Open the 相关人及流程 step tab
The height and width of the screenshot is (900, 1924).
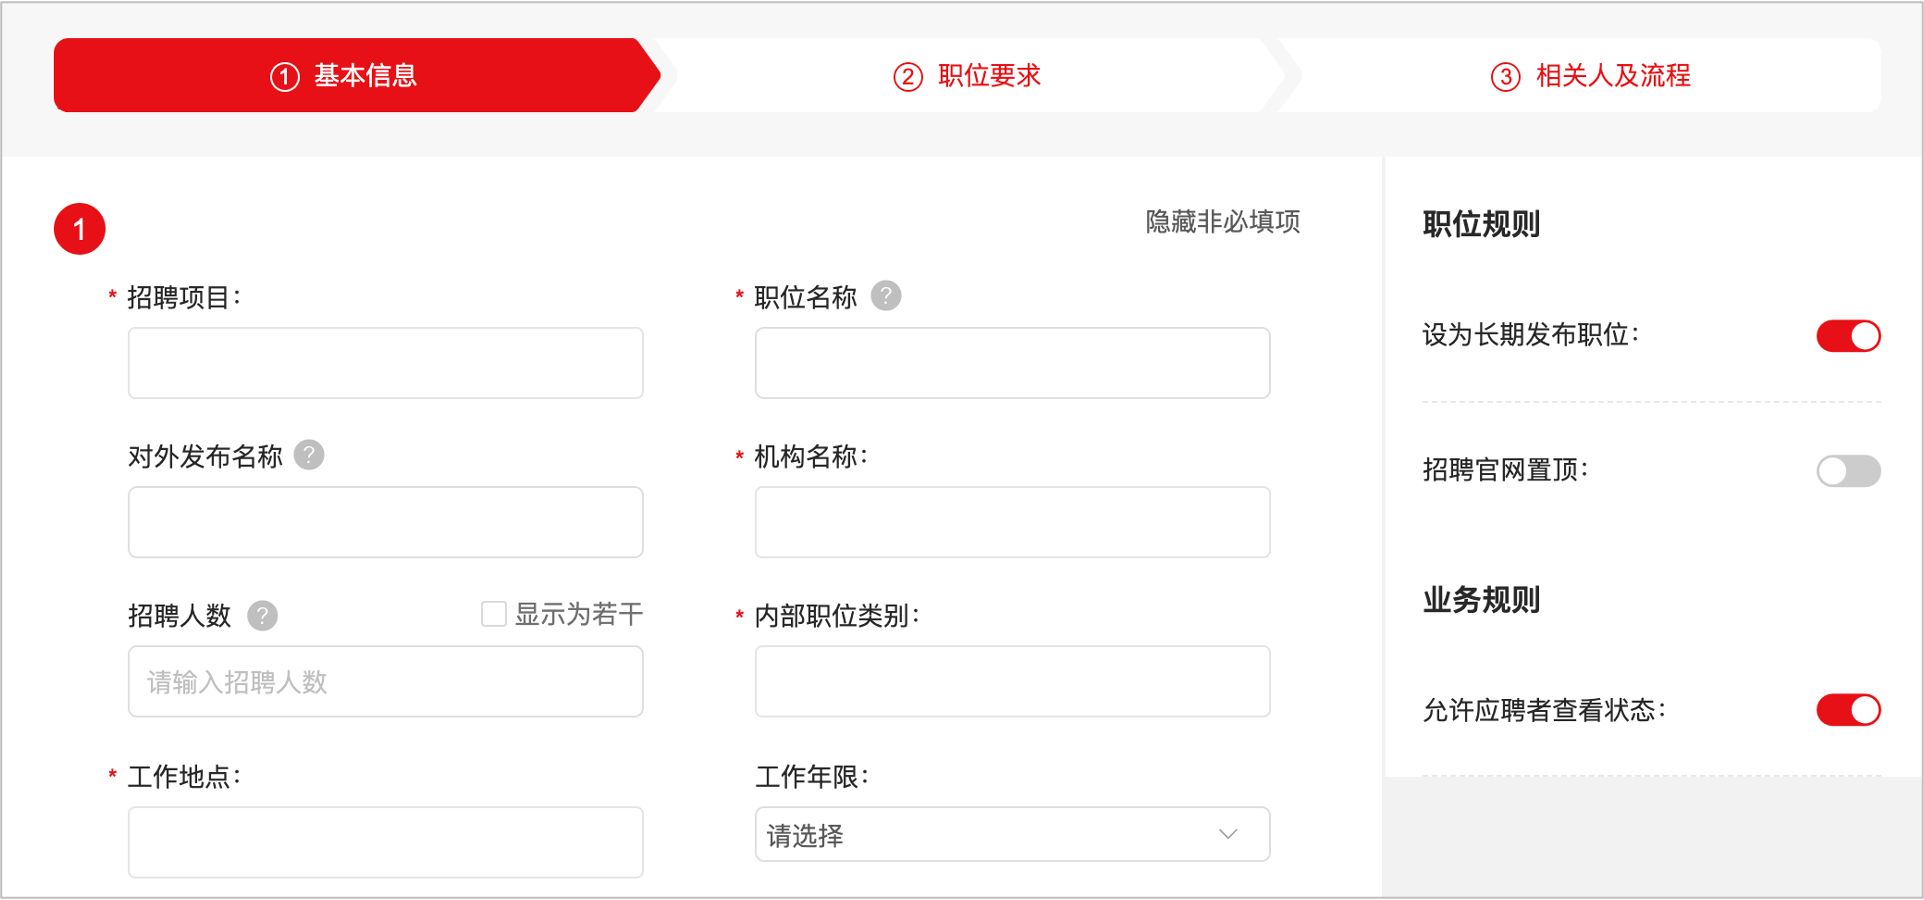point(1590,76)
